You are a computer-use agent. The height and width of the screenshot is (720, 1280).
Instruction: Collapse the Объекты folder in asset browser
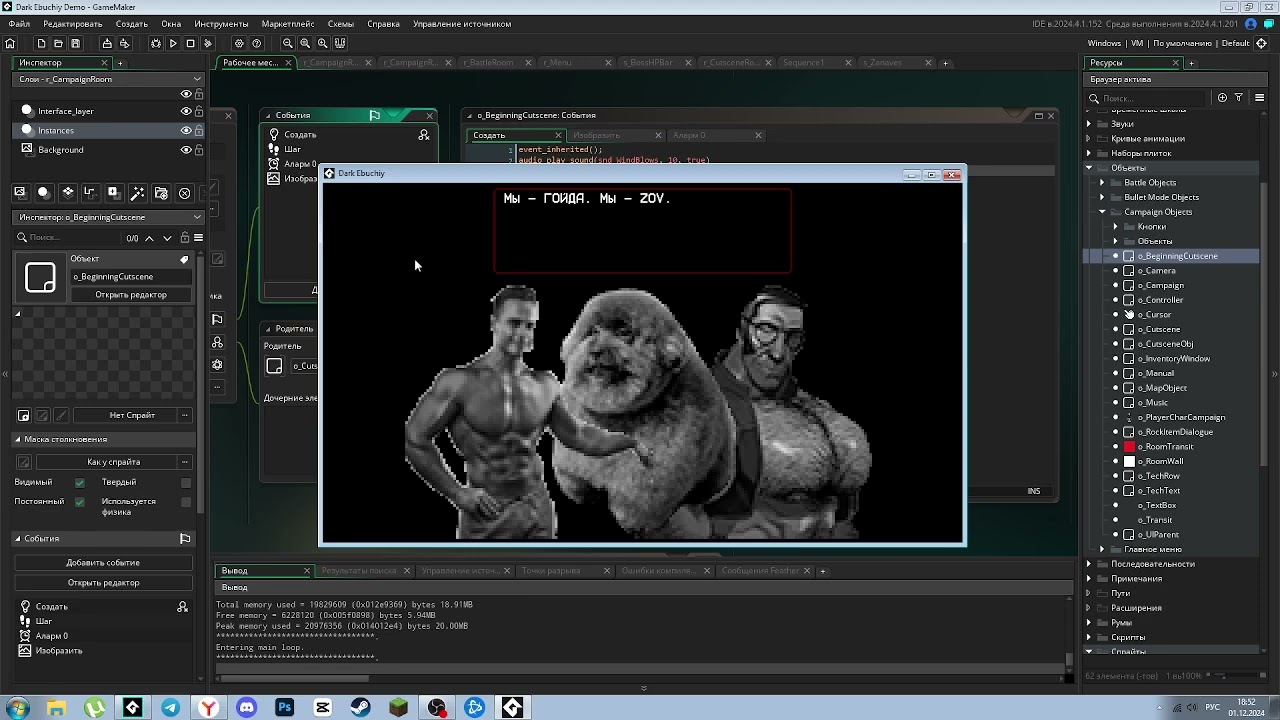[1089, 168]
